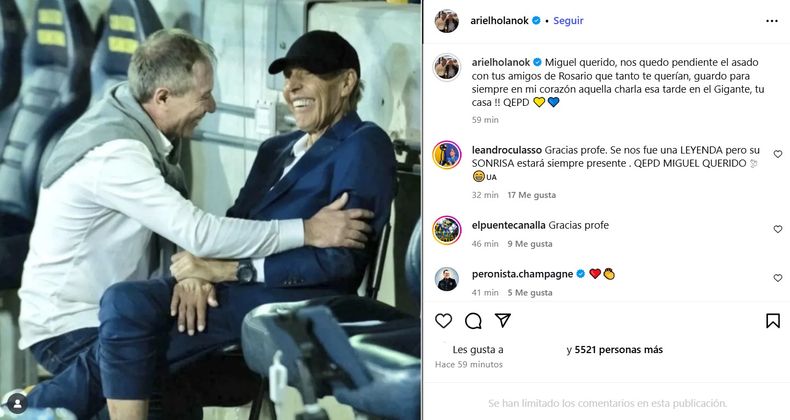This screenshot has width=790, height=420.
Task: Open leandroculasso's profile avatar
Action: (x=447, y=155)
